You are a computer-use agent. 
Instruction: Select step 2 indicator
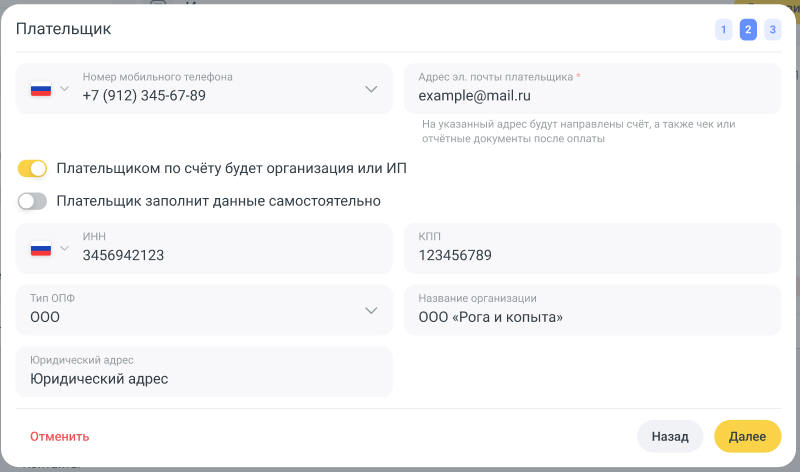(x=747, y=30)
